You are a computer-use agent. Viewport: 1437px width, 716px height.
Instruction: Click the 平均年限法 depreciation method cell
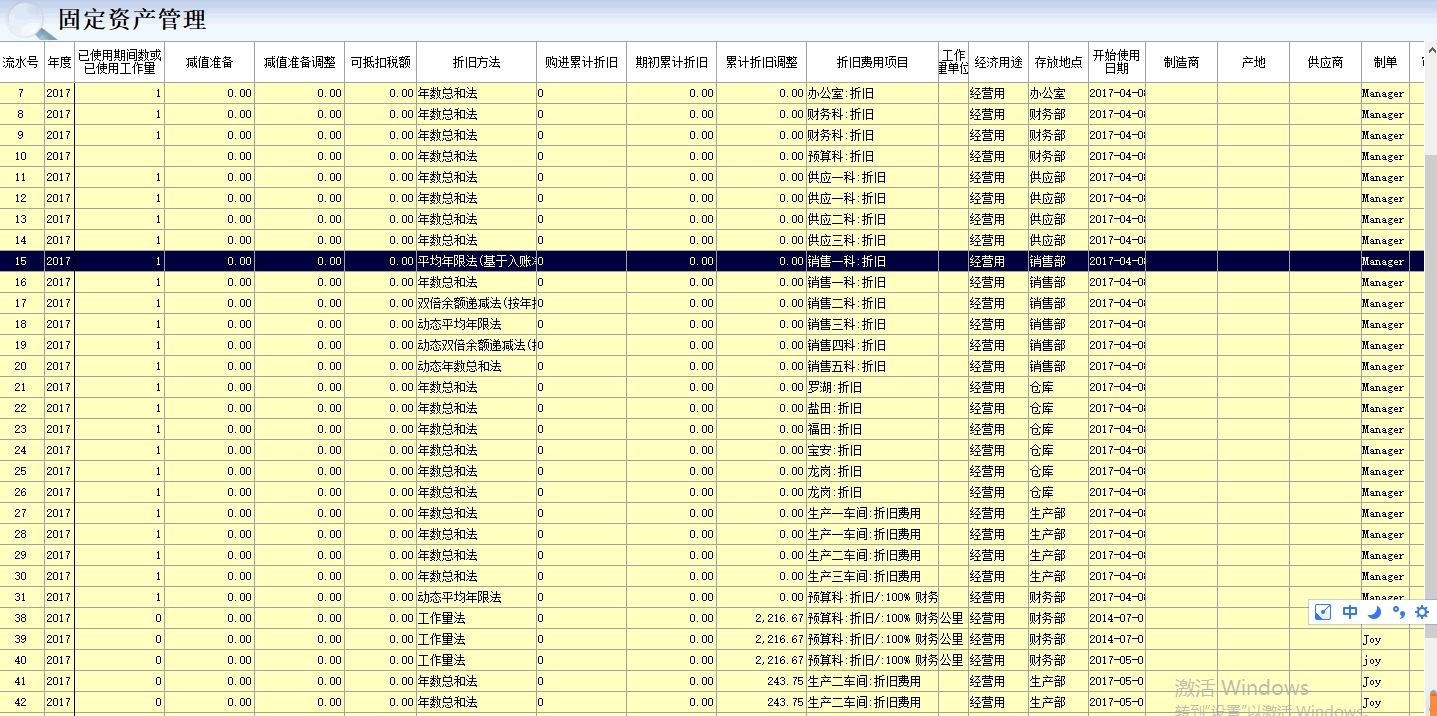476,261
